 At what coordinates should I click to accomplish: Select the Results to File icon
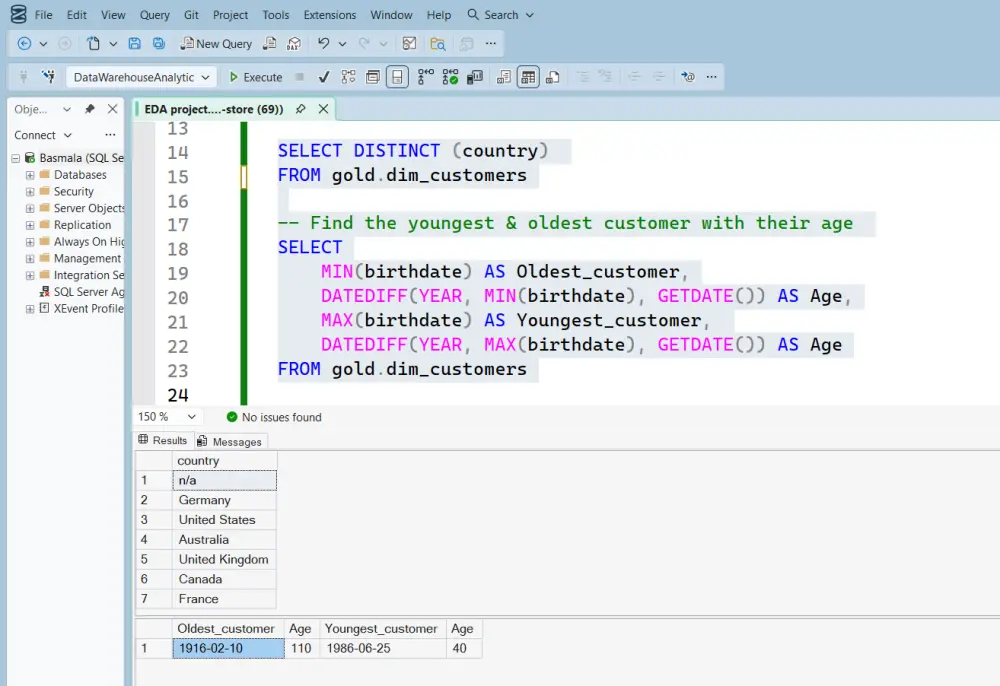tap(553, 77)
